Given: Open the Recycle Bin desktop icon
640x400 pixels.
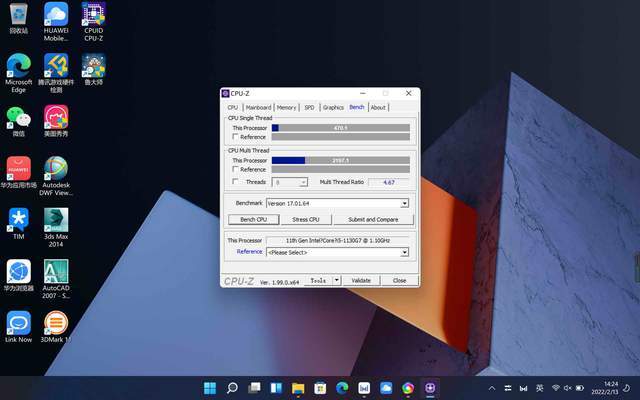Looking at the screenshot, I should (x=18, y=19).
